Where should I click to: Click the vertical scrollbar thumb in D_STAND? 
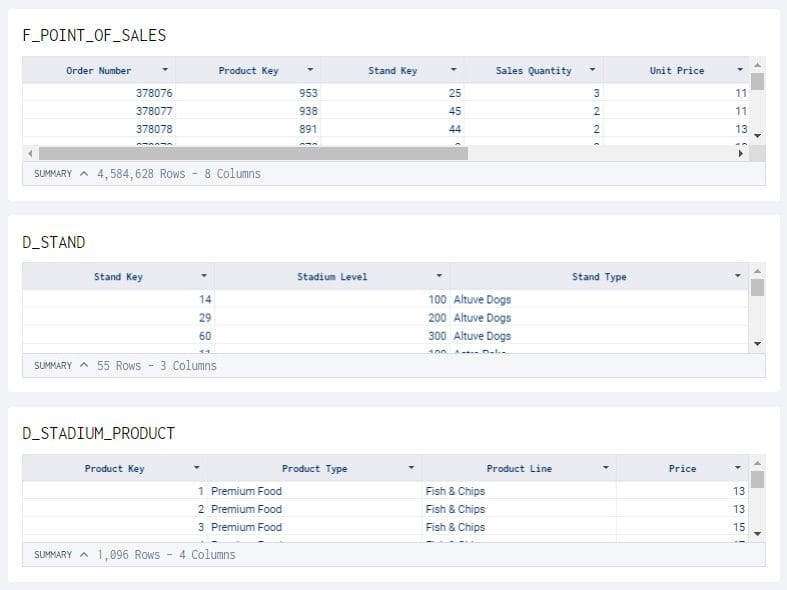tap(757, 287)
